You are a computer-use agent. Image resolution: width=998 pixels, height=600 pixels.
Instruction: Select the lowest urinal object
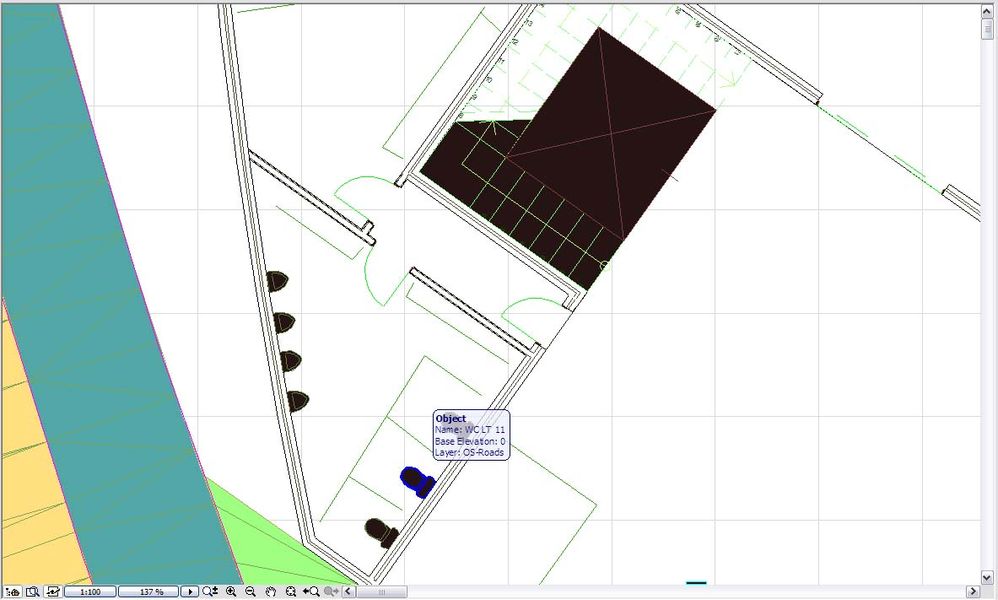click(297, 401)
